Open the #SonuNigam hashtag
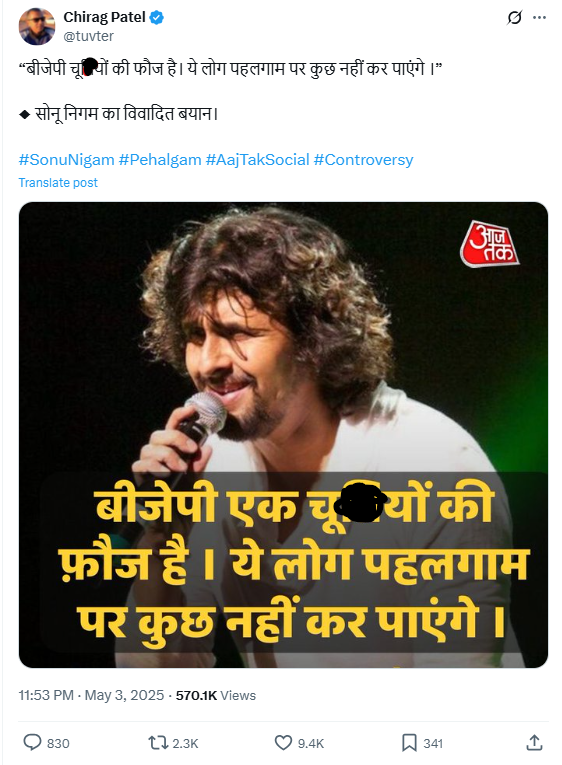 [x=66, y=160]
